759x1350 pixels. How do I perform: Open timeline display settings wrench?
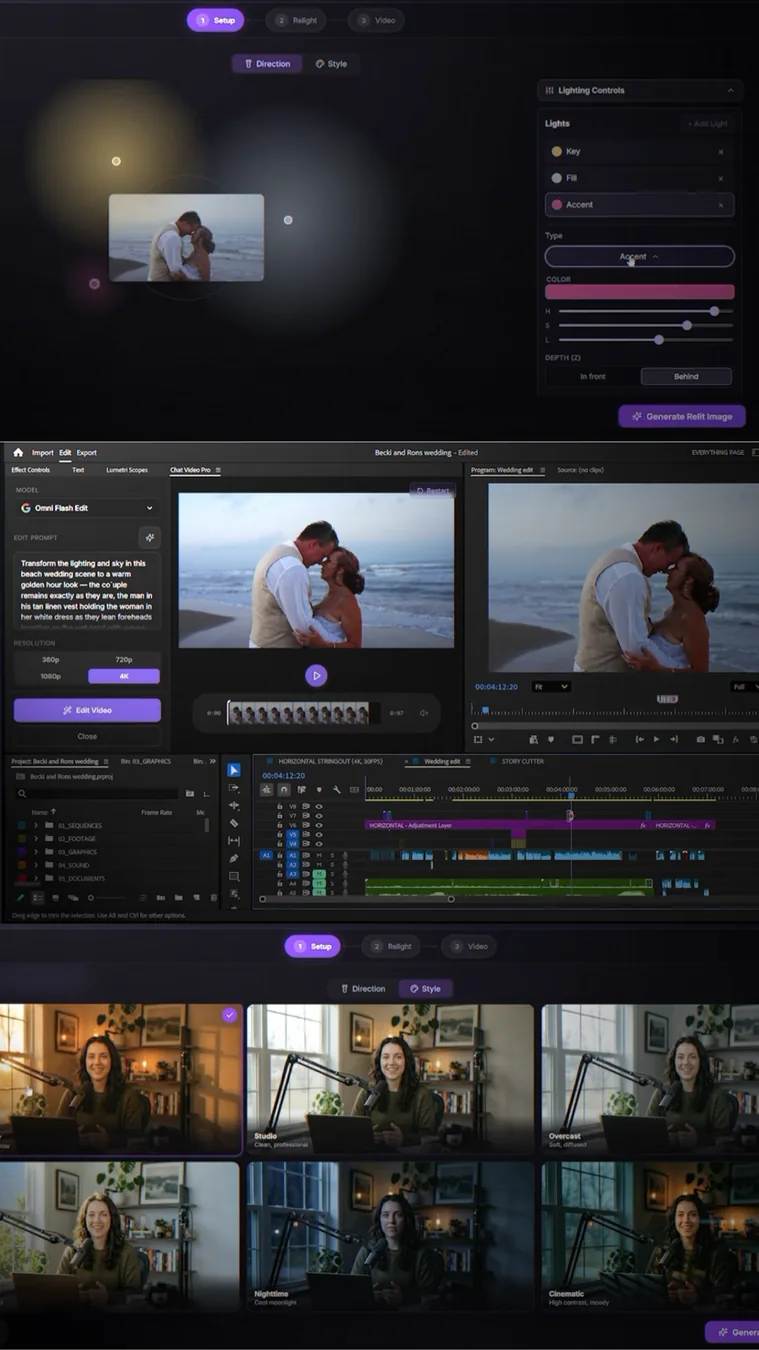336,790
